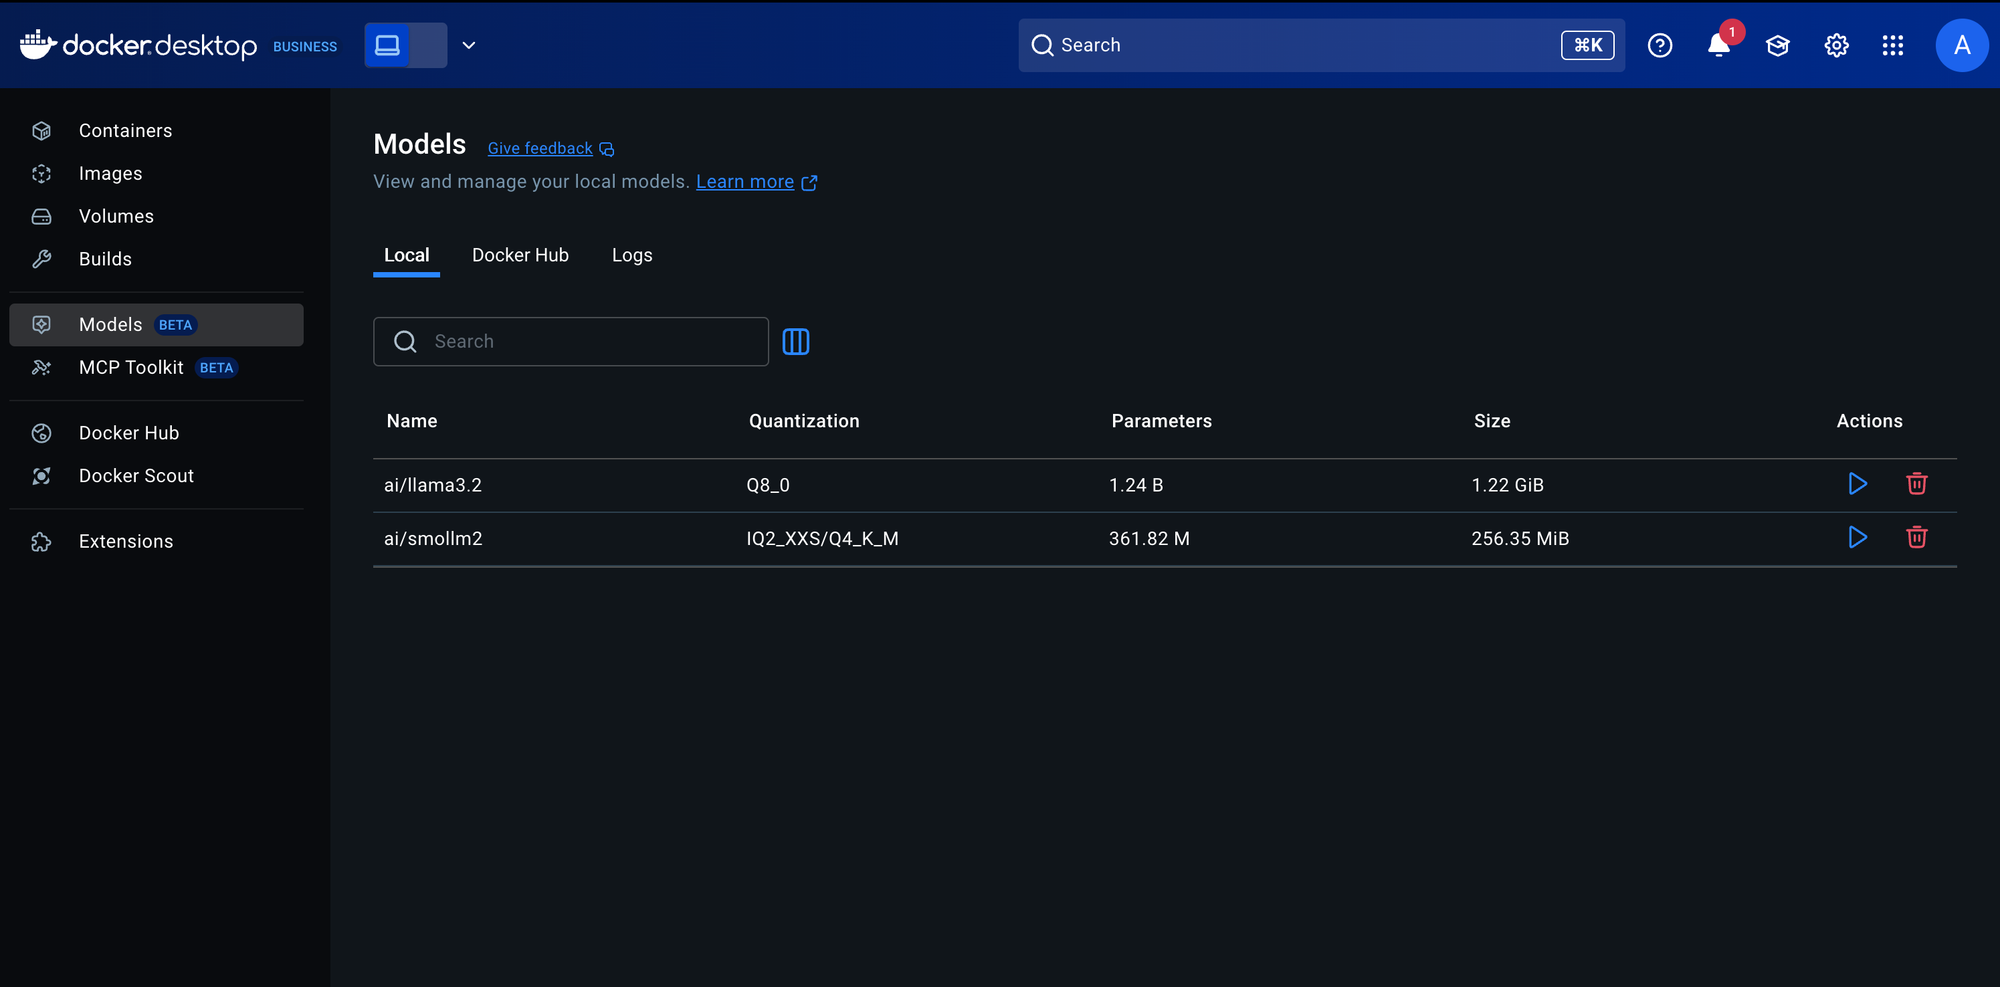
Task: Select the ai/llama3.2 model name
Action: tap(433, 485)
